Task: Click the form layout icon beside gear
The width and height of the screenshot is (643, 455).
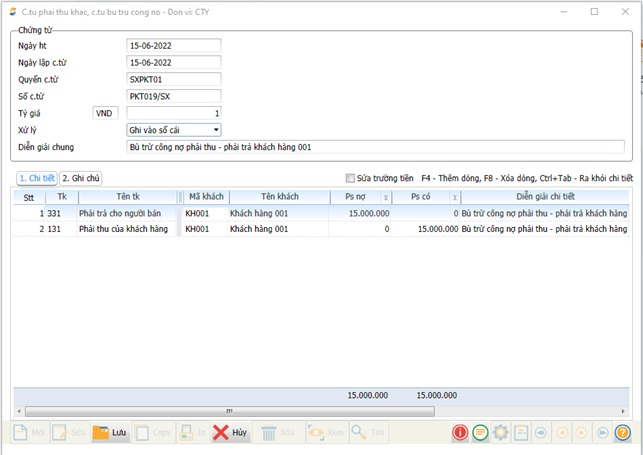Action: 520,433
